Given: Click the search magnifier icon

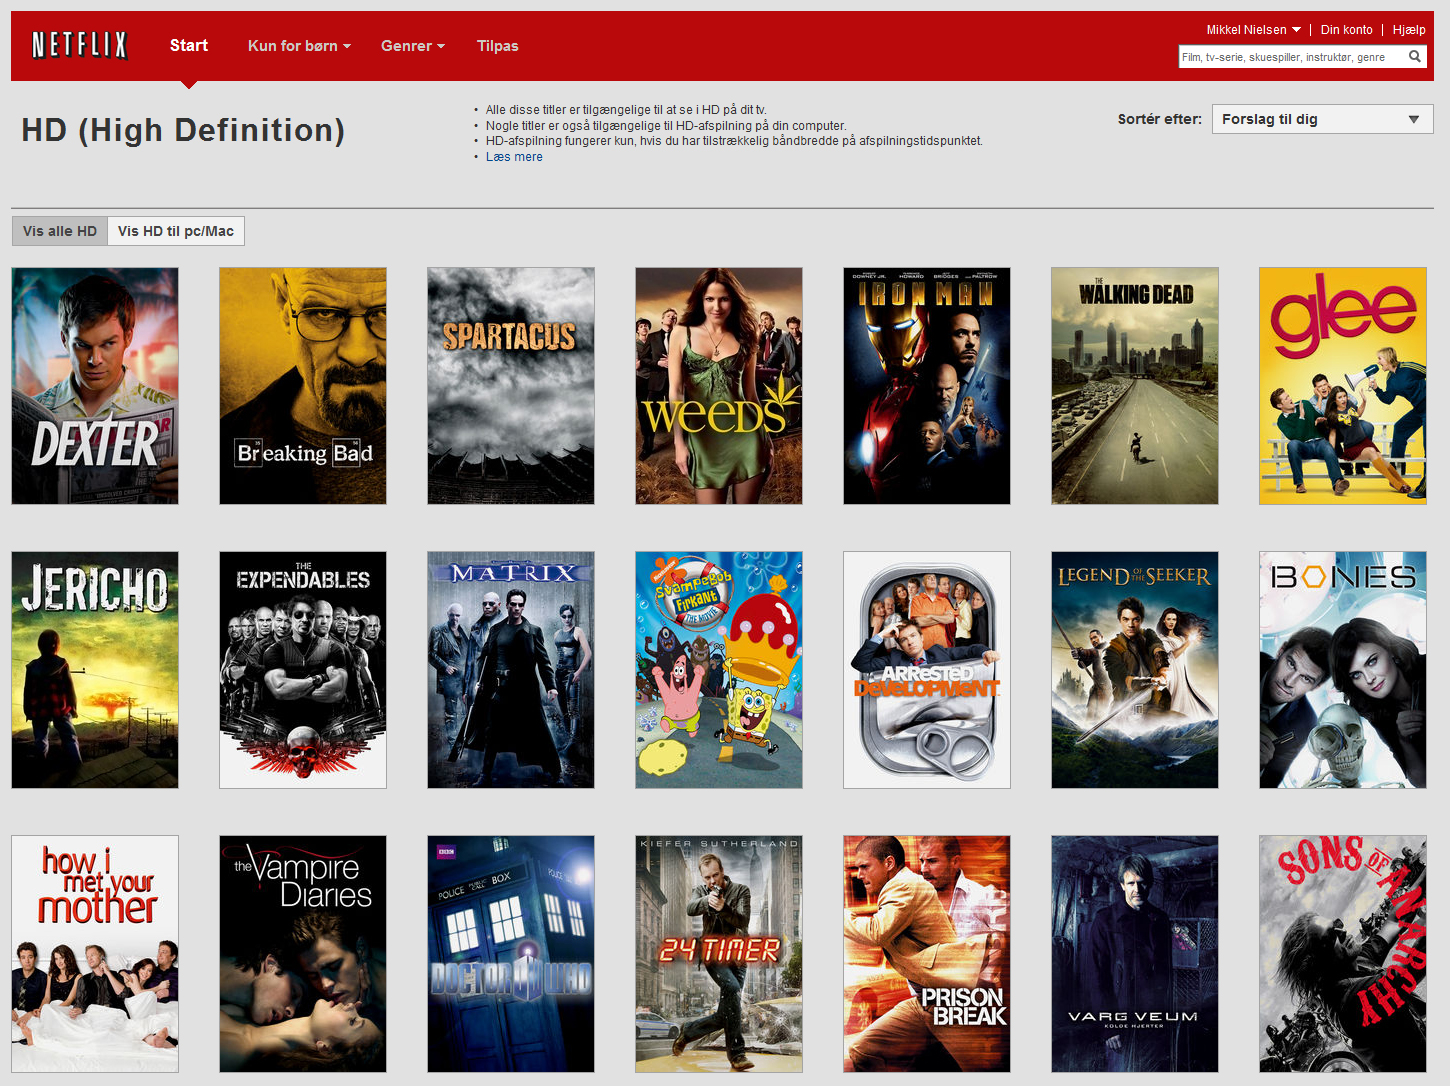Looking at the screenshot, I should (x=1414, y=57).
